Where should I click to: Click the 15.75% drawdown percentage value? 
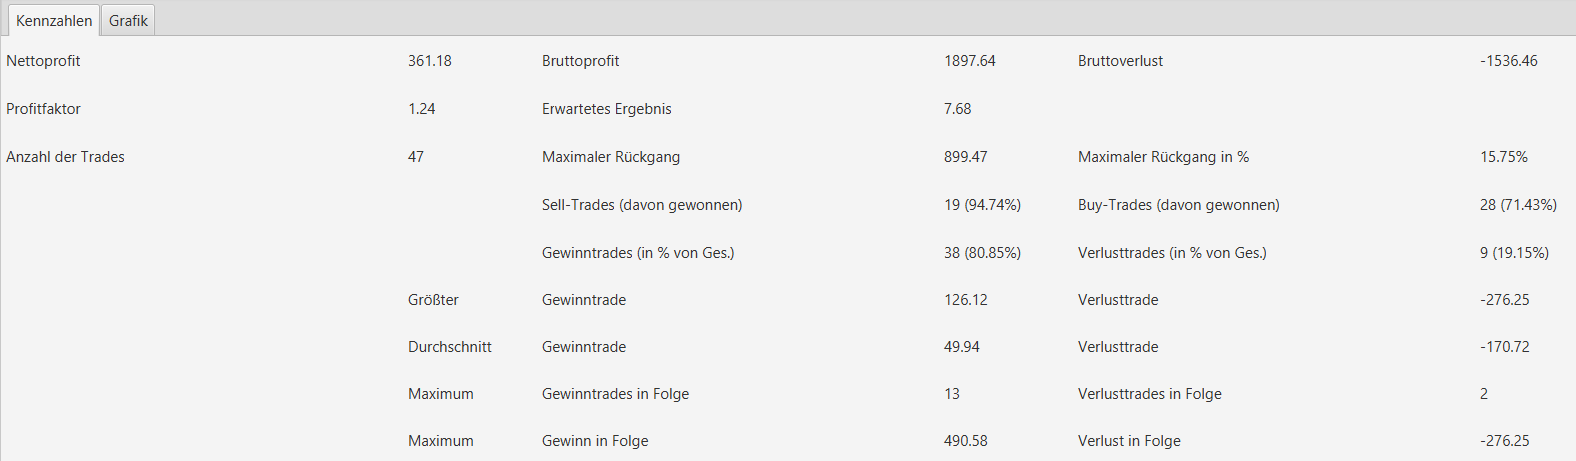coord(1504,157)
